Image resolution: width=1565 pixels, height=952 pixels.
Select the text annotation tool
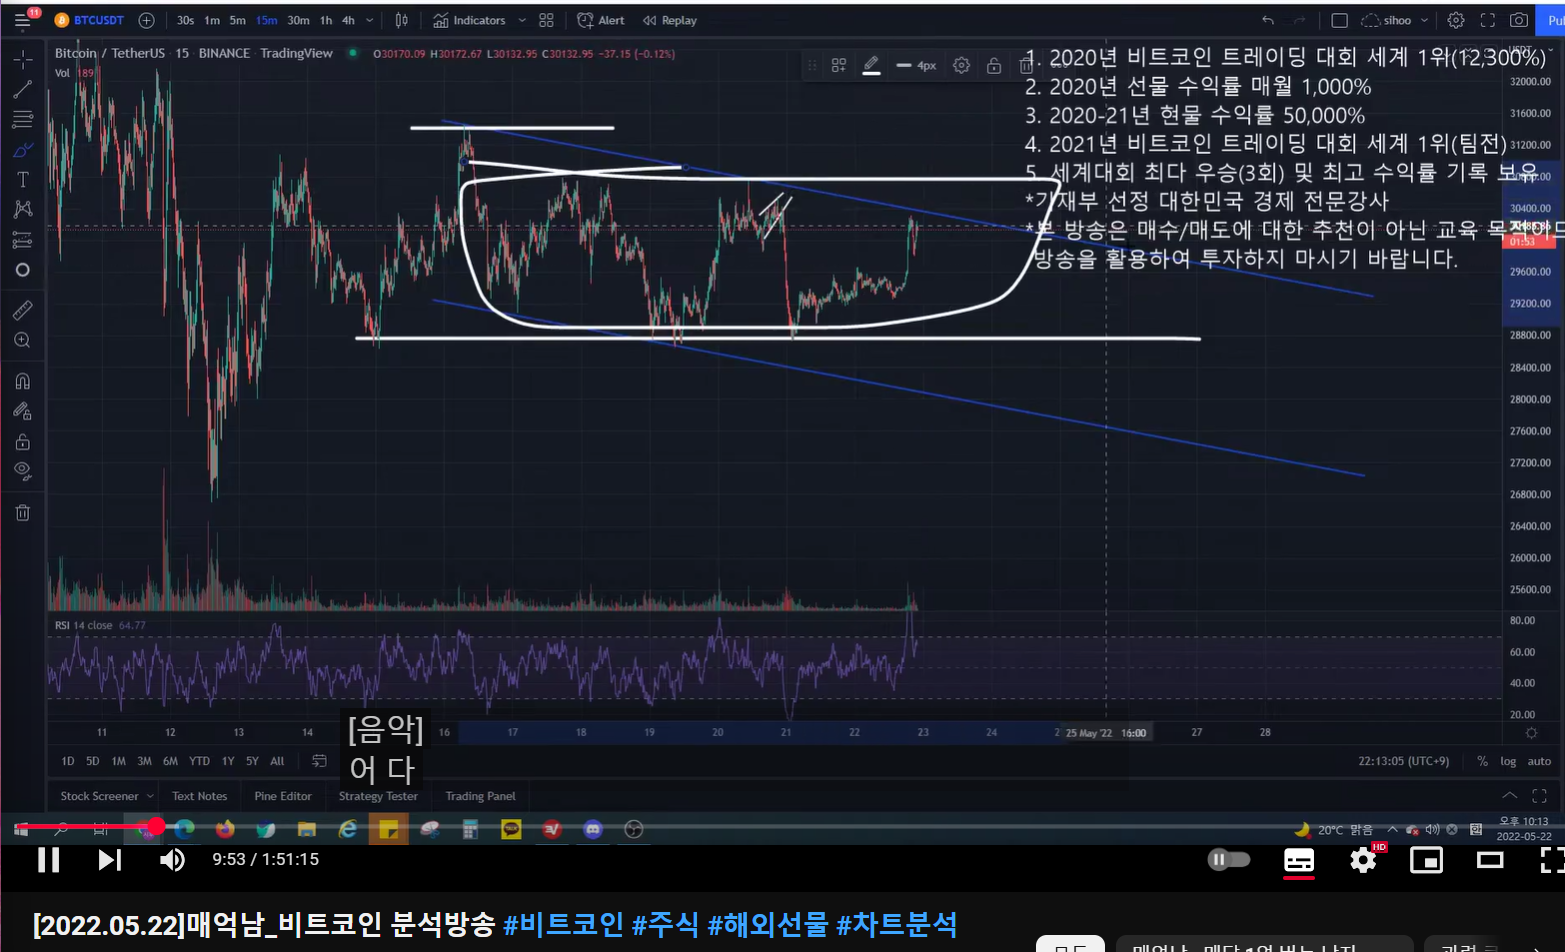click(x=22, y=180)
